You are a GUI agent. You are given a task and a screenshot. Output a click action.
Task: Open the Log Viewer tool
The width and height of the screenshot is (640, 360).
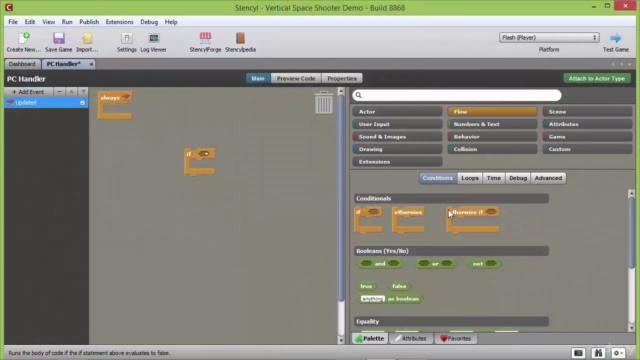pyautogui.click(x=154, y=38)
